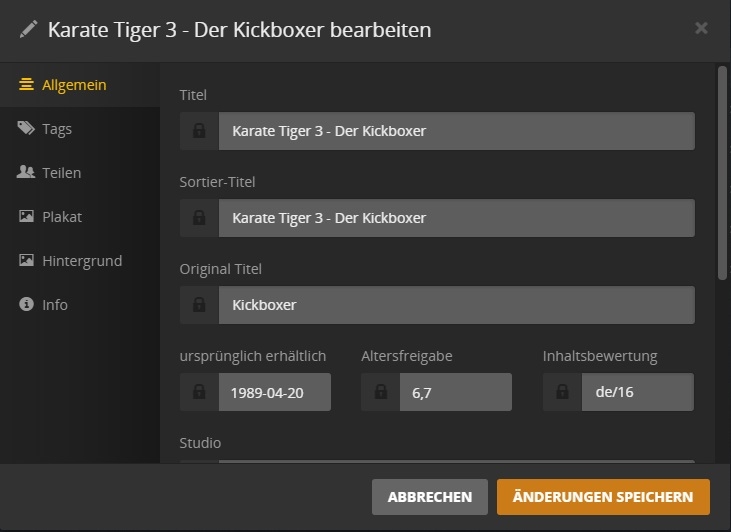The width and height of the screenshot is (731, 532).
Task: Click the Teilen people icon
Action: coord(26,172)
